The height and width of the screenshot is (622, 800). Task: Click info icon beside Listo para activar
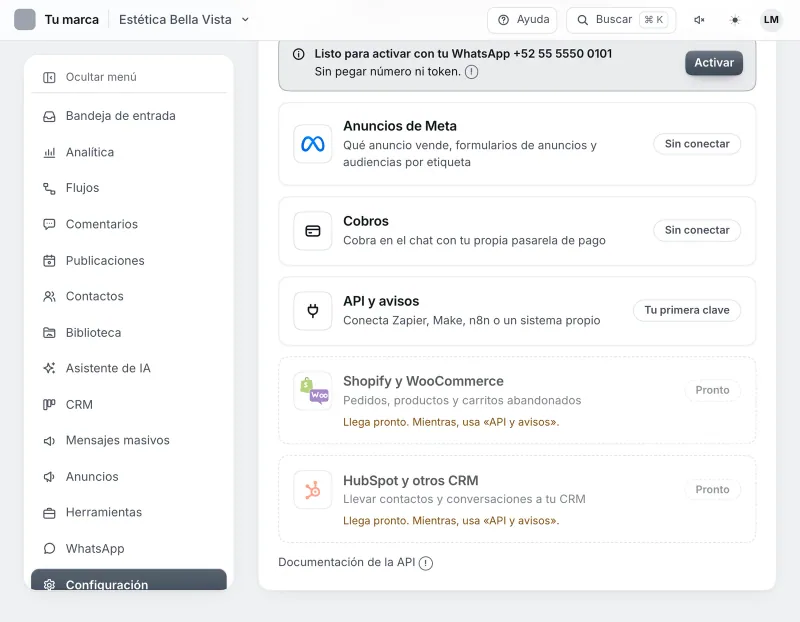pos(298,54)
